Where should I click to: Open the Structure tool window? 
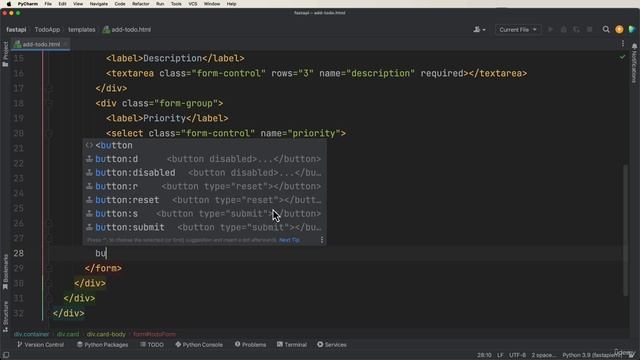coord(5,317)
